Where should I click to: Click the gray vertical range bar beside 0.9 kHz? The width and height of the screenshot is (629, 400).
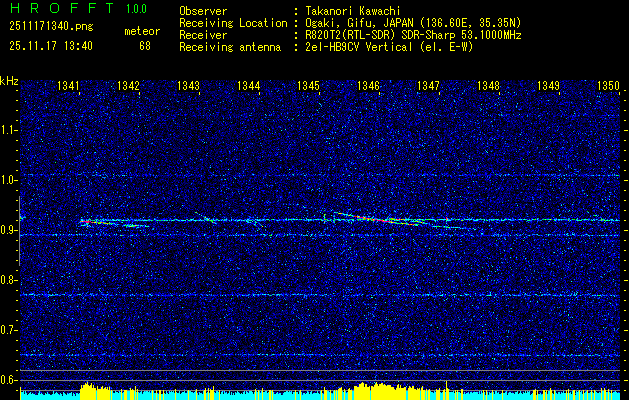point(19,231)
